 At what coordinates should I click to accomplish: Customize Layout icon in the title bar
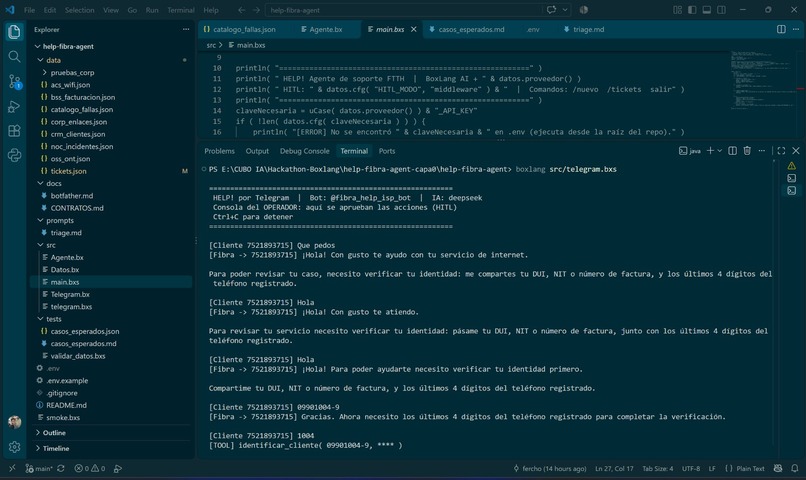coord(677,10)
